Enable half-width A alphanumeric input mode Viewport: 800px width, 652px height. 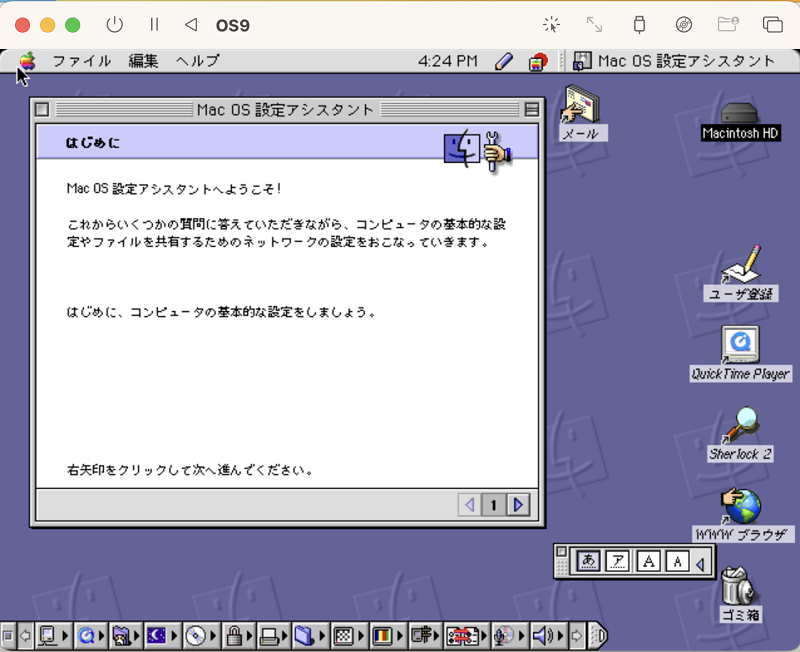678,561
